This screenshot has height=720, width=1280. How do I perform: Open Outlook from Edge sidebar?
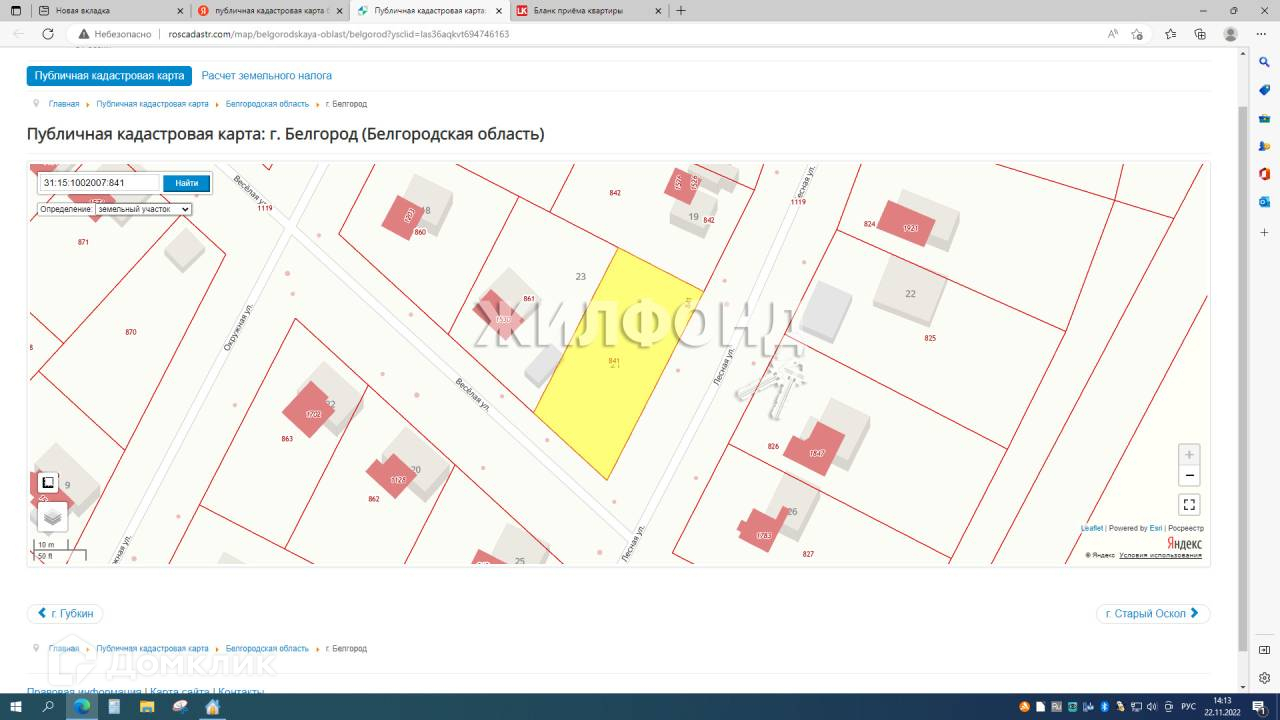point(1264,202)
